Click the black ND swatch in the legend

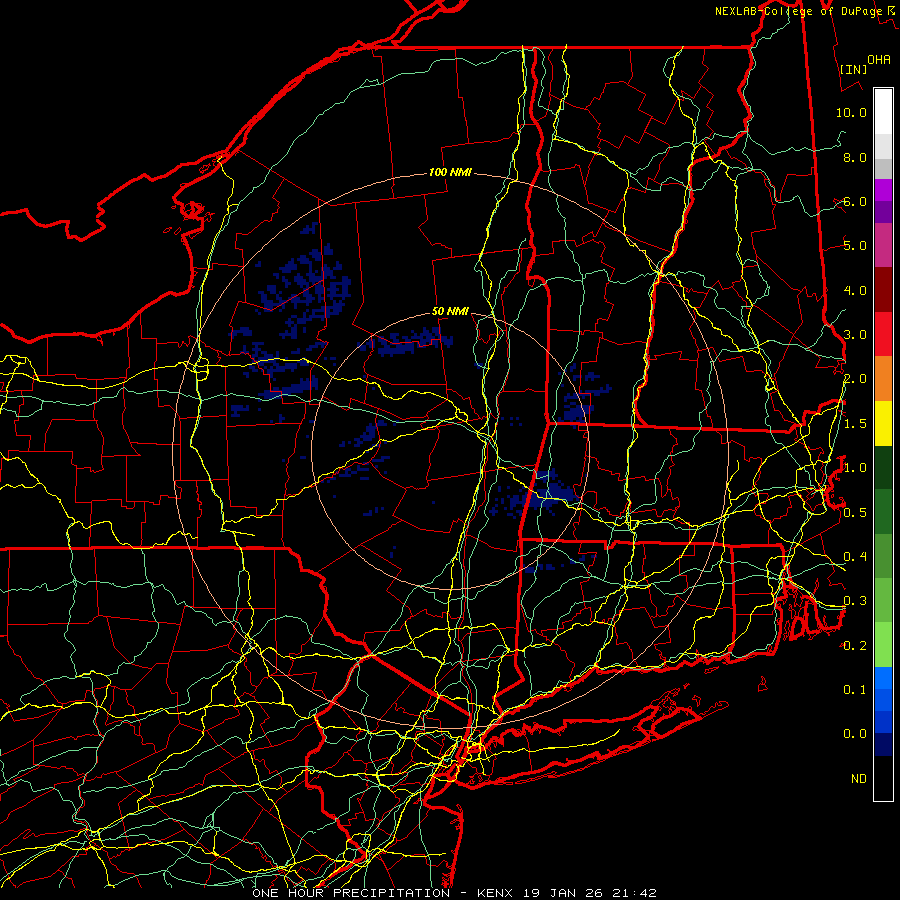[883, 778]
